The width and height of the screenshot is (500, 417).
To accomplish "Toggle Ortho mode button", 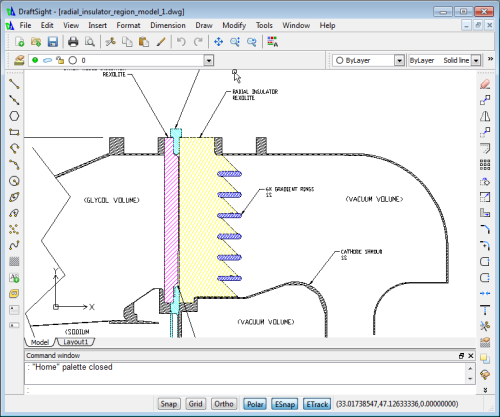I will 224,404.
